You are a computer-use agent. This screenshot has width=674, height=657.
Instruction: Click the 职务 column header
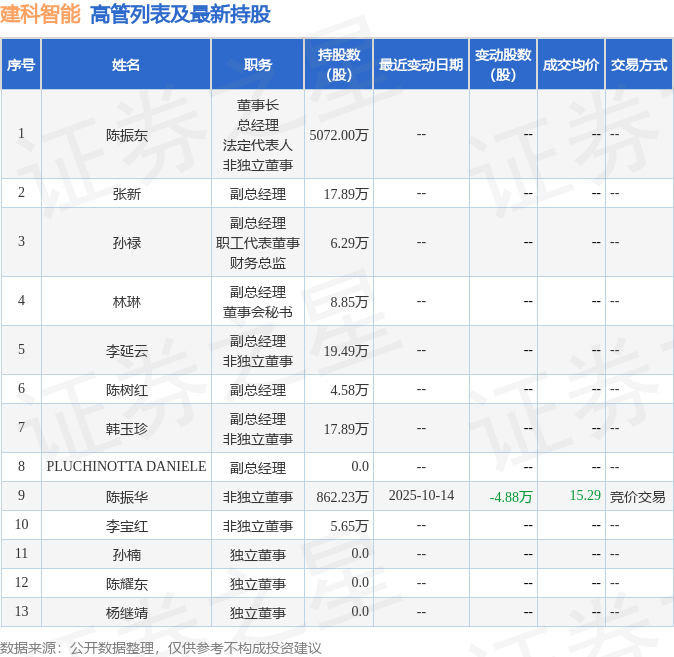tap(257, 64)
